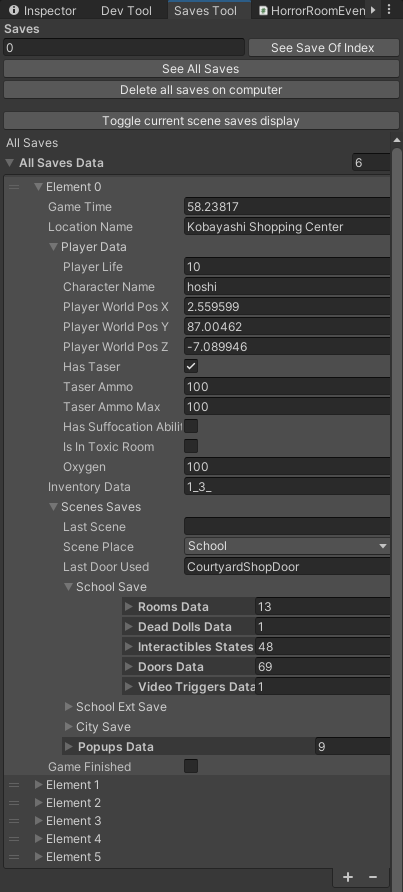Open the three-dot panel options menu
Image resolution: width=403 pixels, height=892 pixels.
[389, 10]
